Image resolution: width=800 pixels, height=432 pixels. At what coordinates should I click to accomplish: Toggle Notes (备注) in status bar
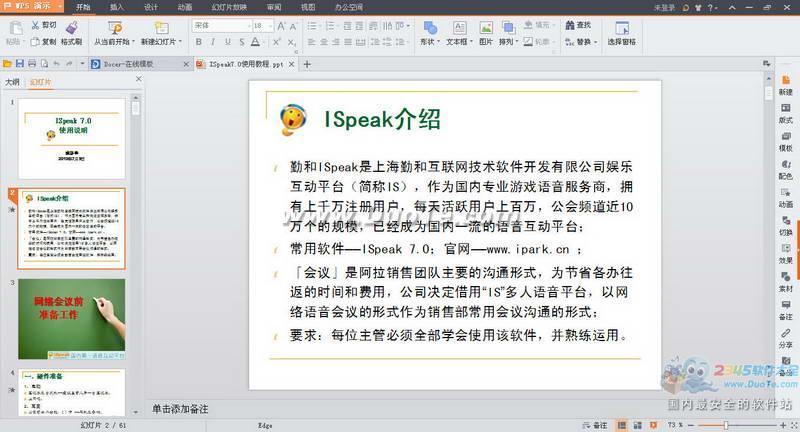[595, 425]
